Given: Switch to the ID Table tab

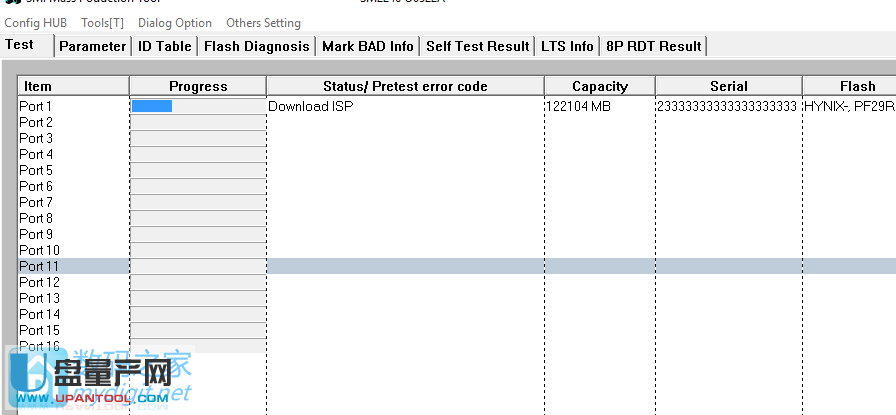Looking at the screenshot, I should (x=165, y=46).
